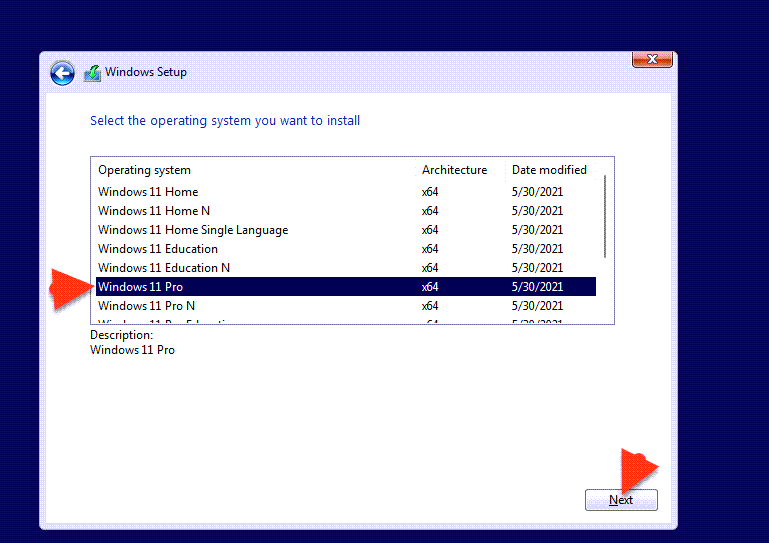Click the 'Windows 11 Pro' description text
The image size is (769, 543).
(x=132, y=350)
